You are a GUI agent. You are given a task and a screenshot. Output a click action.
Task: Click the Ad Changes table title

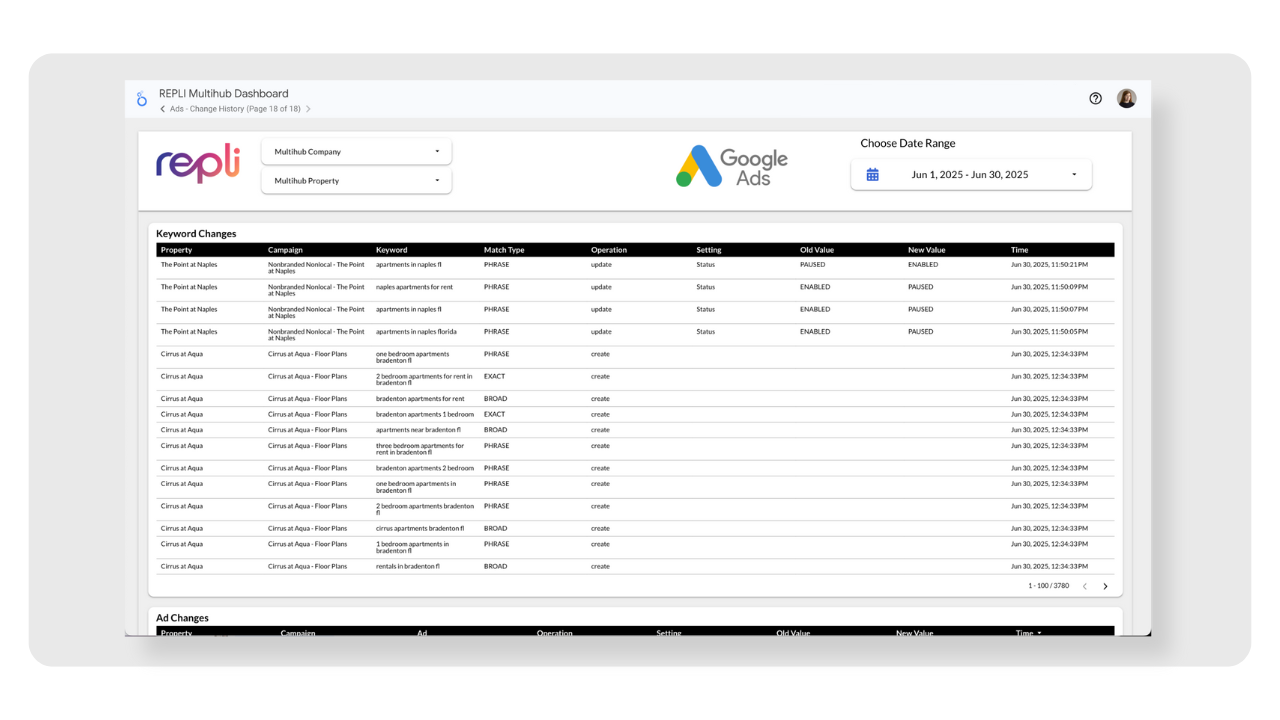coord(182,618)
